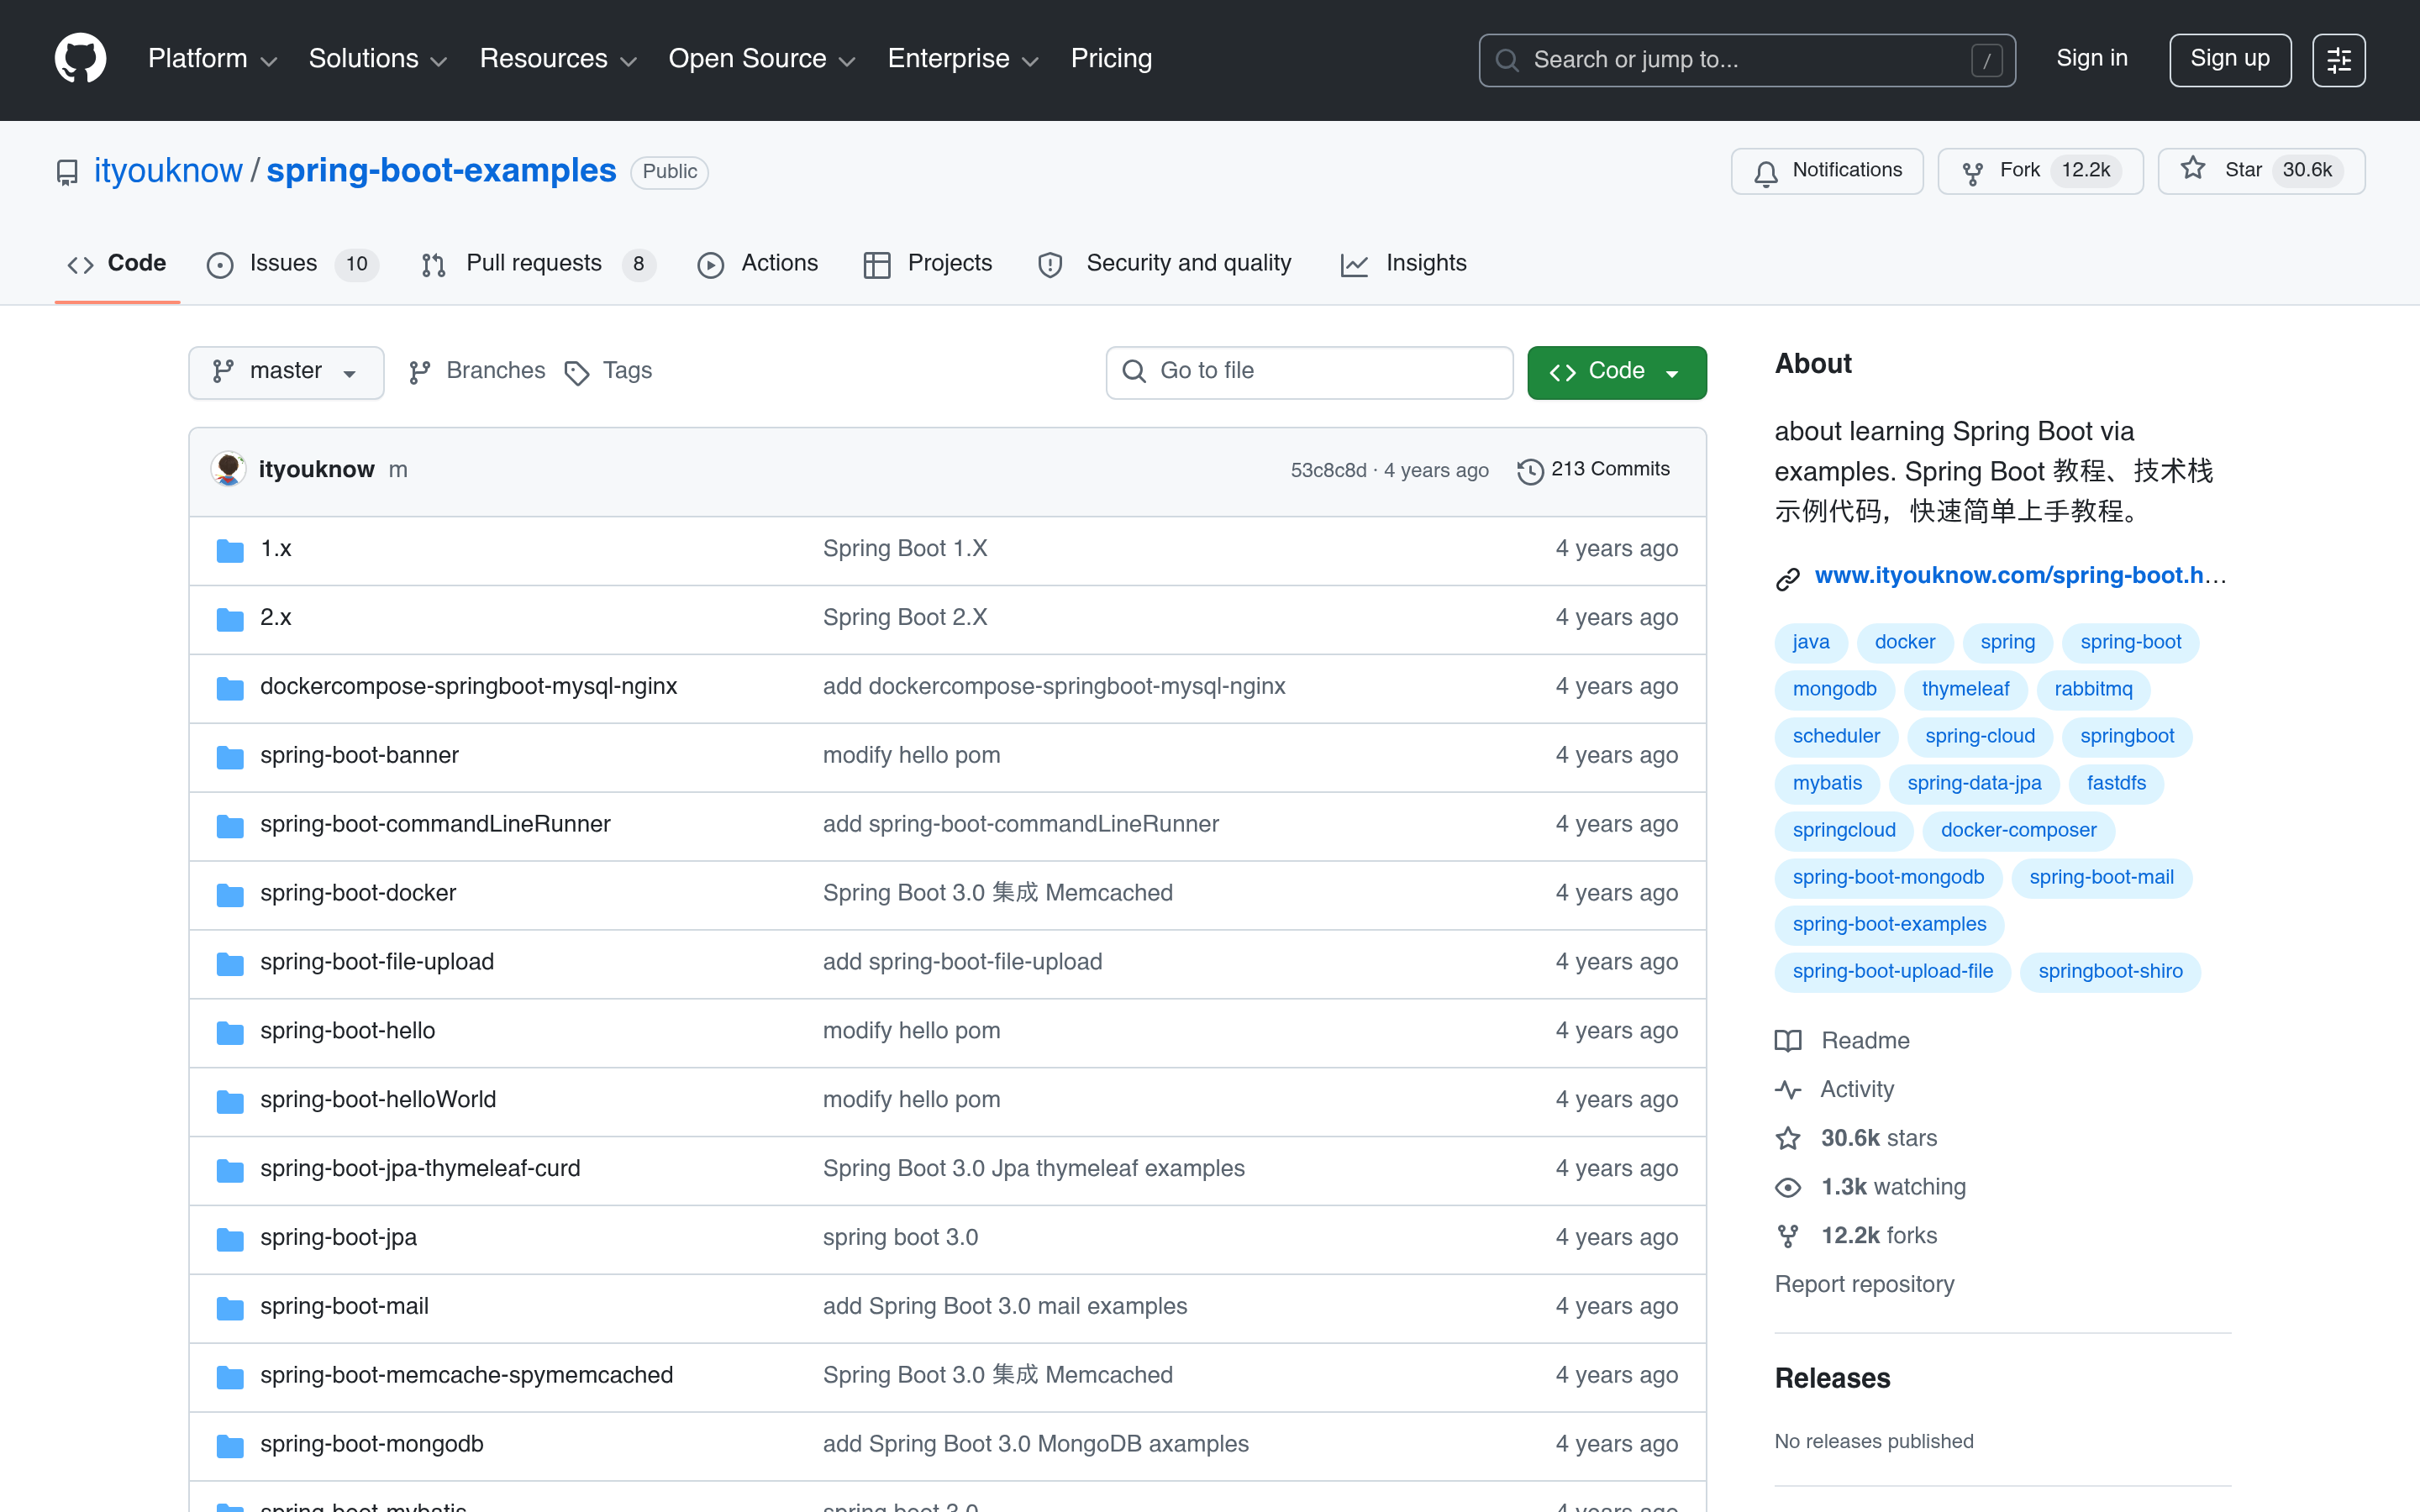The image size is (2420, 1512).
Task: Expand the Platform menu
Action: [212, 59]
